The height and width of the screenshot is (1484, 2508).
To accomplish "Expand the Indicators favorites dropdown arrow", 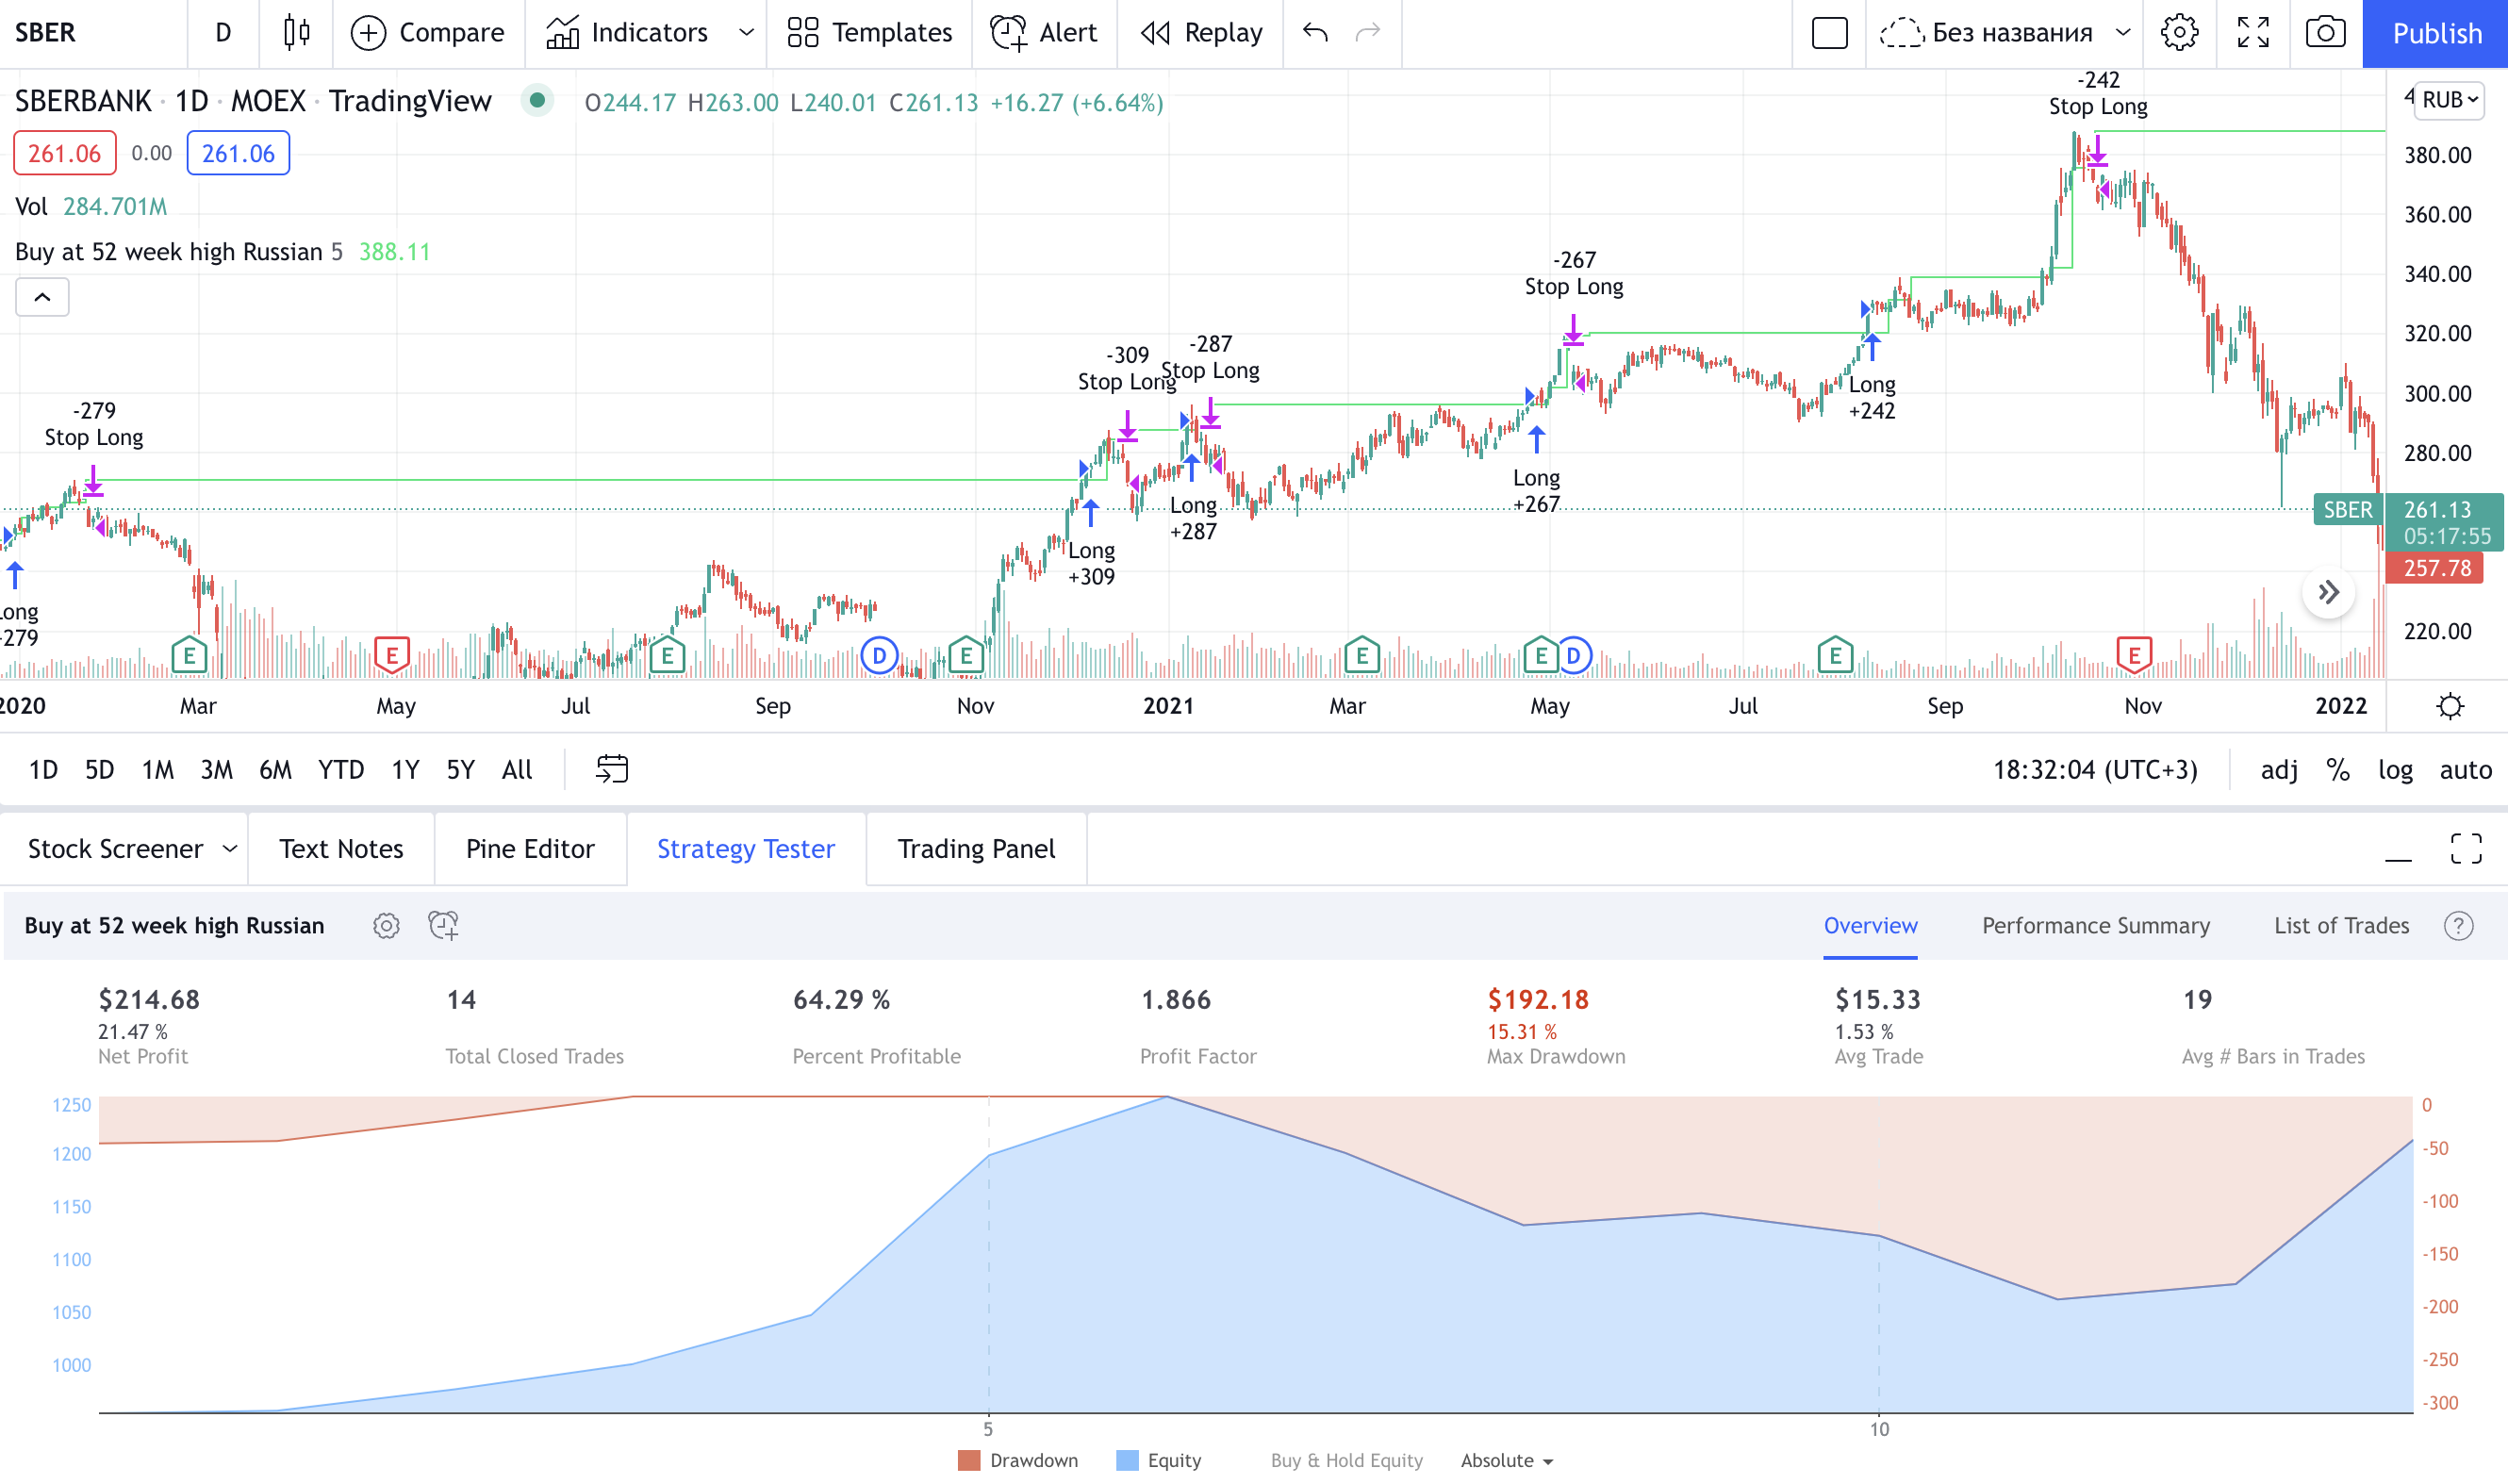I will [x=746, y=33].
